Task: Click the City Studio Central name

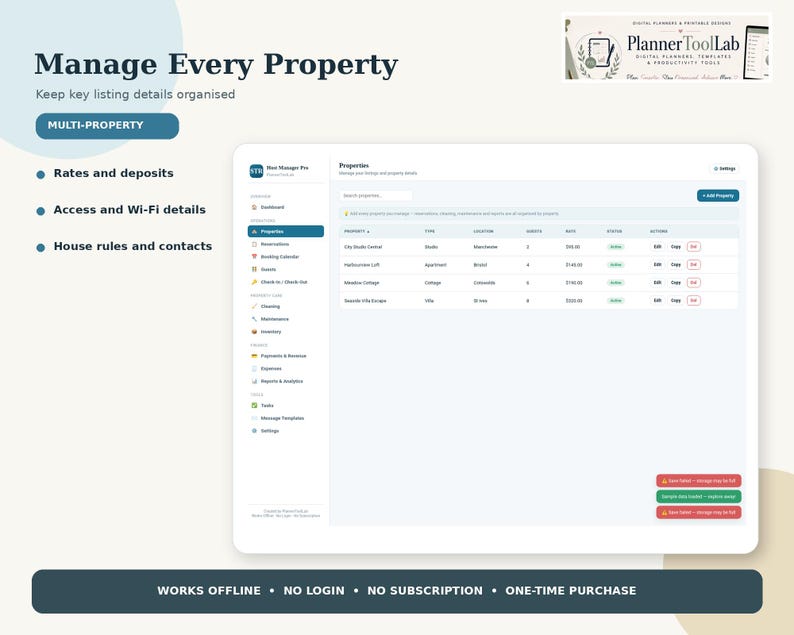Action: (x=363, y=247)
